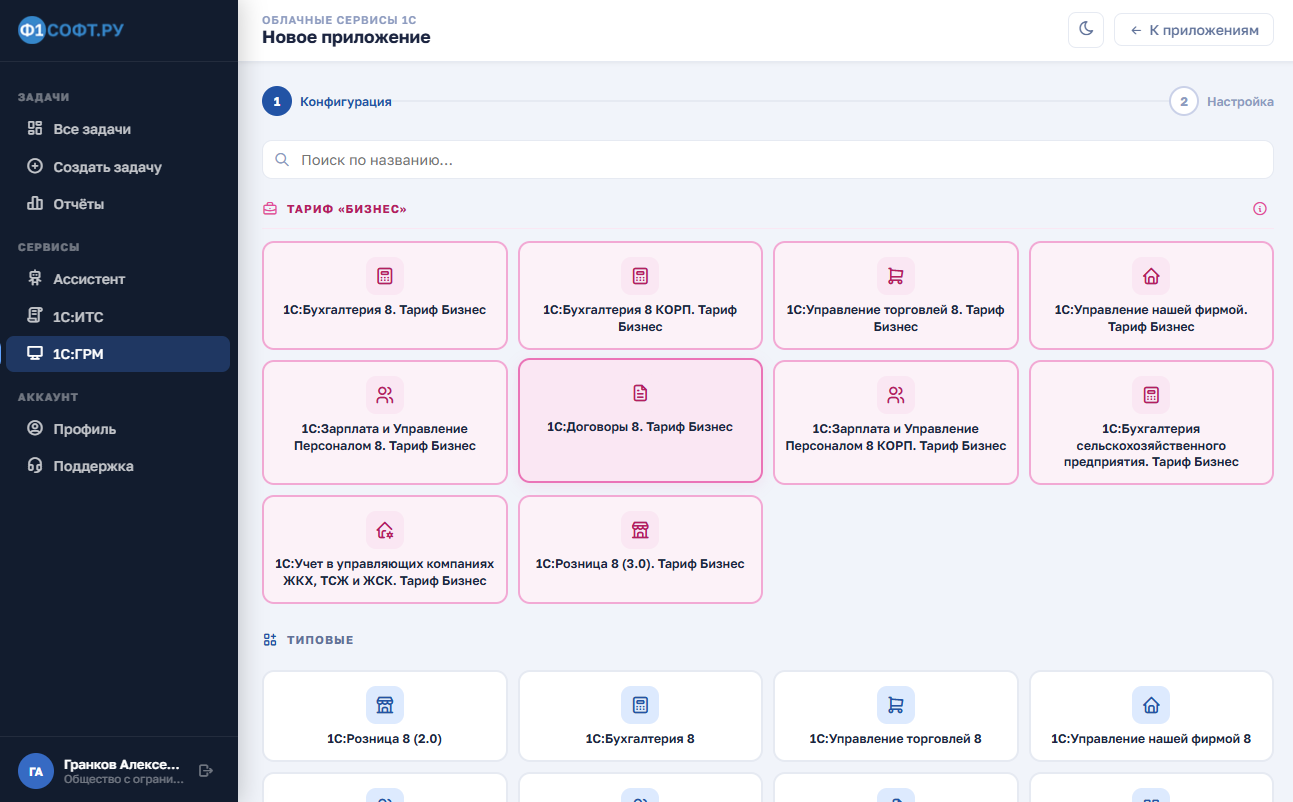1293x802 pixels.
Task: Click the К приложениям button
Action: point(1194,30)
